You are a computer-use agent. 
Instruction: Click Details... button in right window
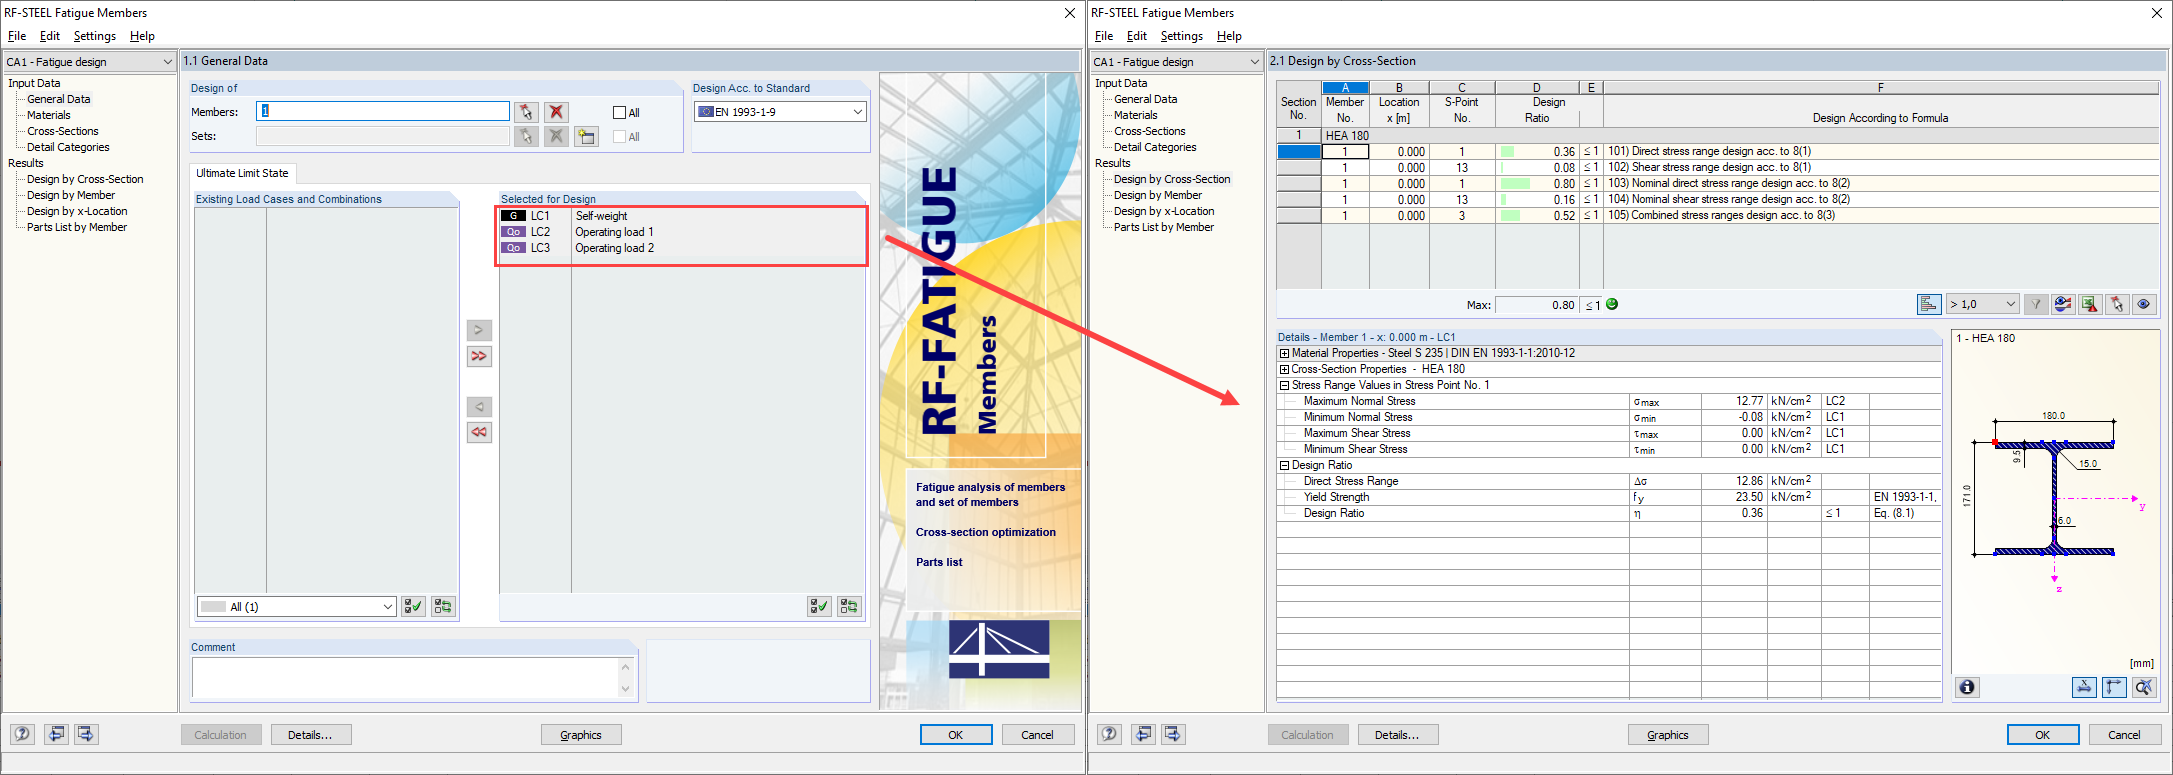(x=1397, y=735)
